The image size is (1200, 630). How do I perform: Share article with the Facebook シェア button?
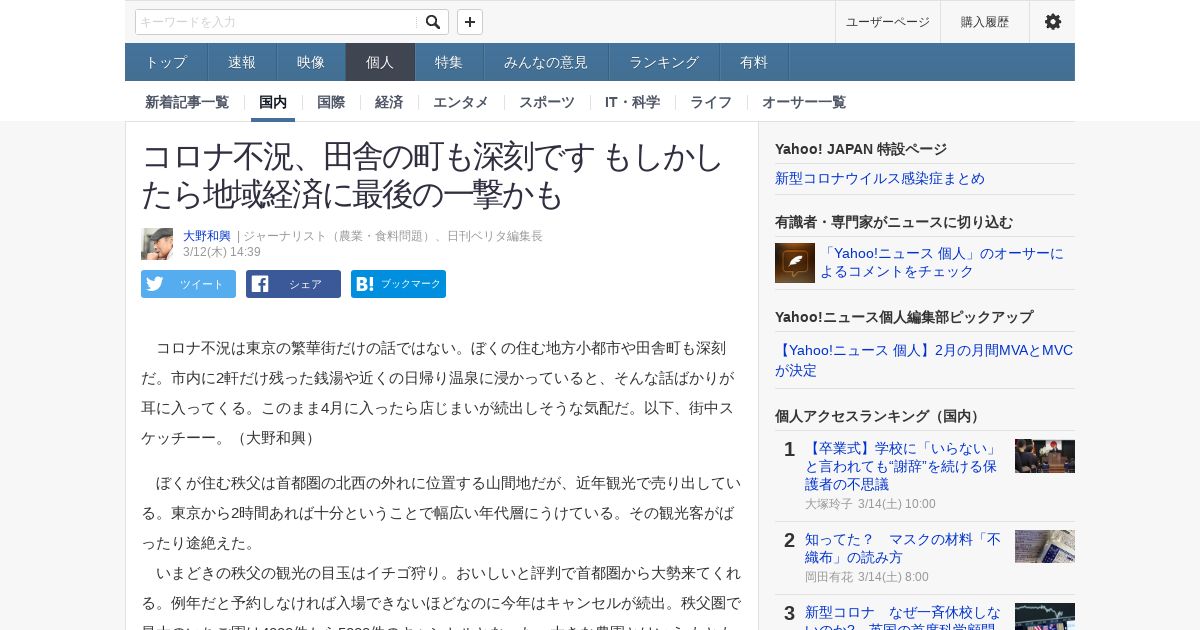293,284
